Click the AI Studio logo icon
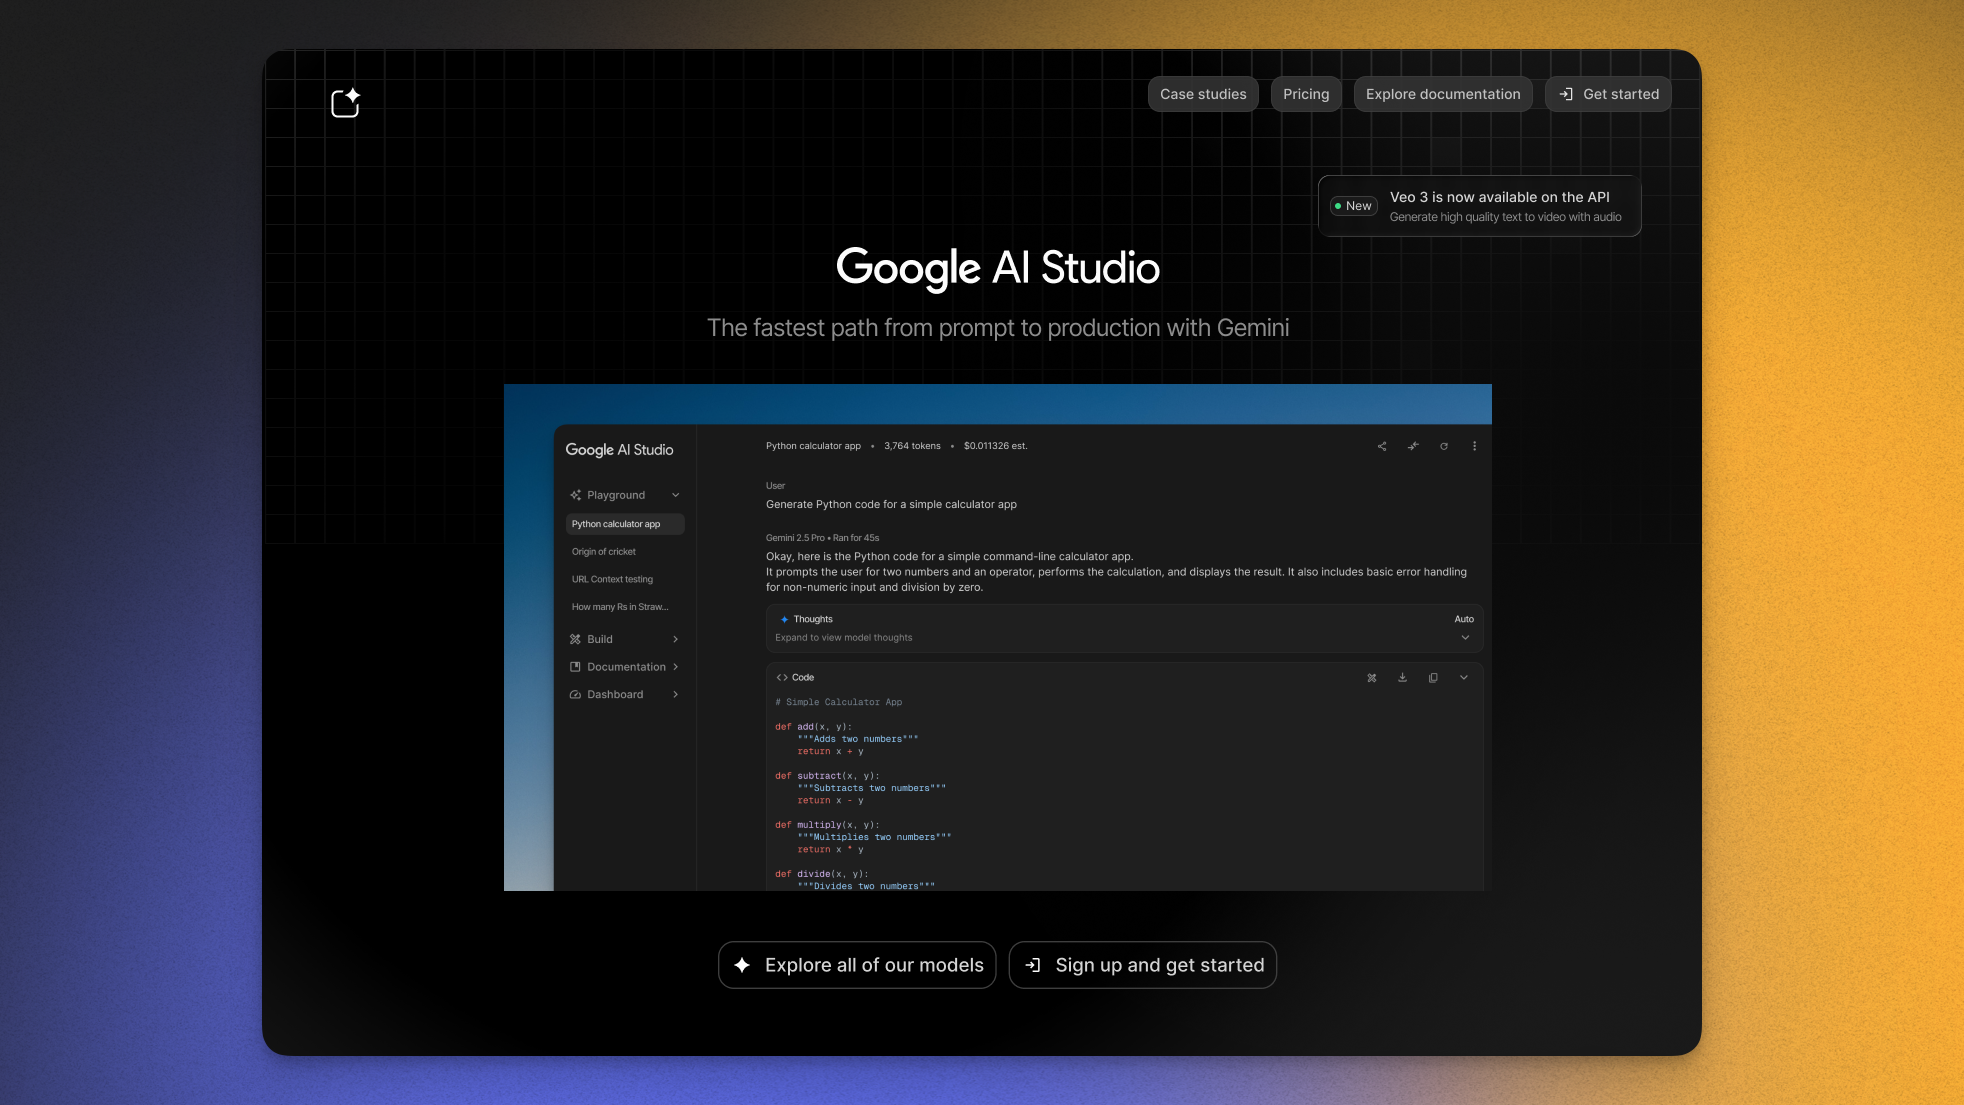Viewport: 1964px width, 1105px height. click(345, 103)
